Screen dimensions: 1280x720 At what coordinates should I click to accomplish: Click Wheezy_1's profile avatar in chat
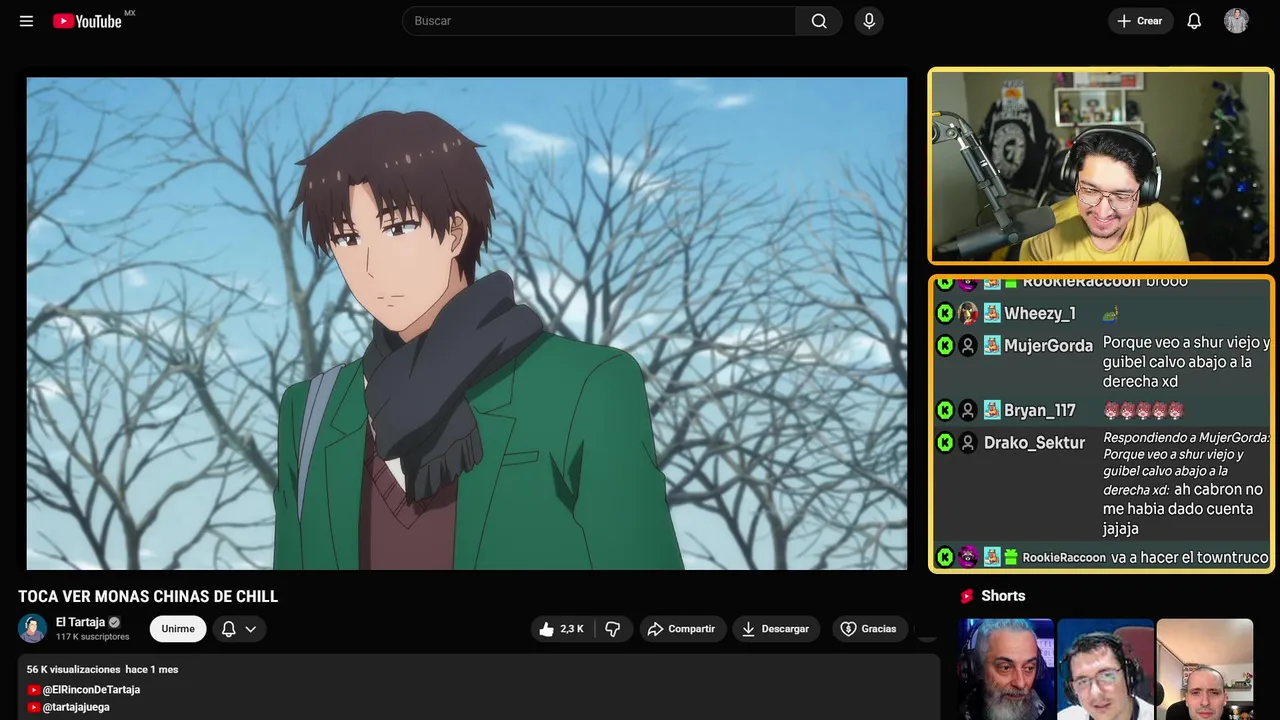click(968, 314)
